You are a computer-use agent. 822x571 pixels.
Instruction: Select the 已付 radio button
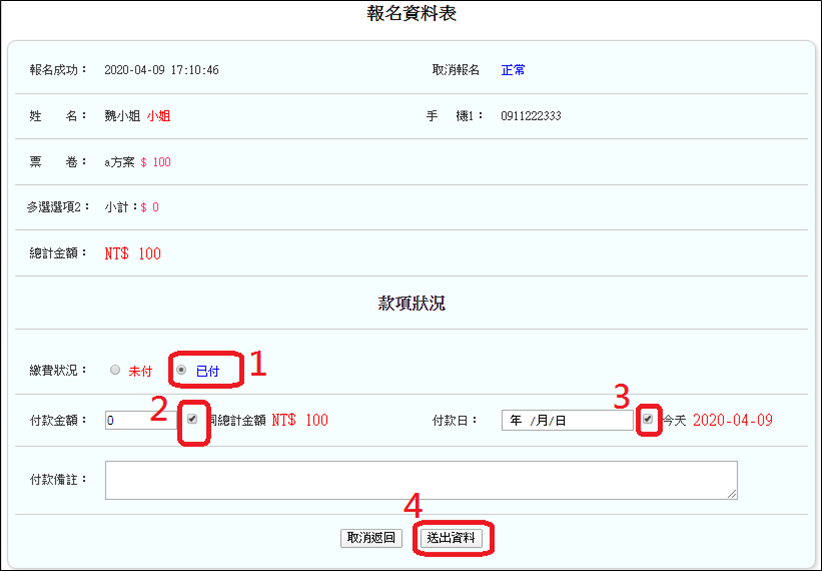click(181, 370)
